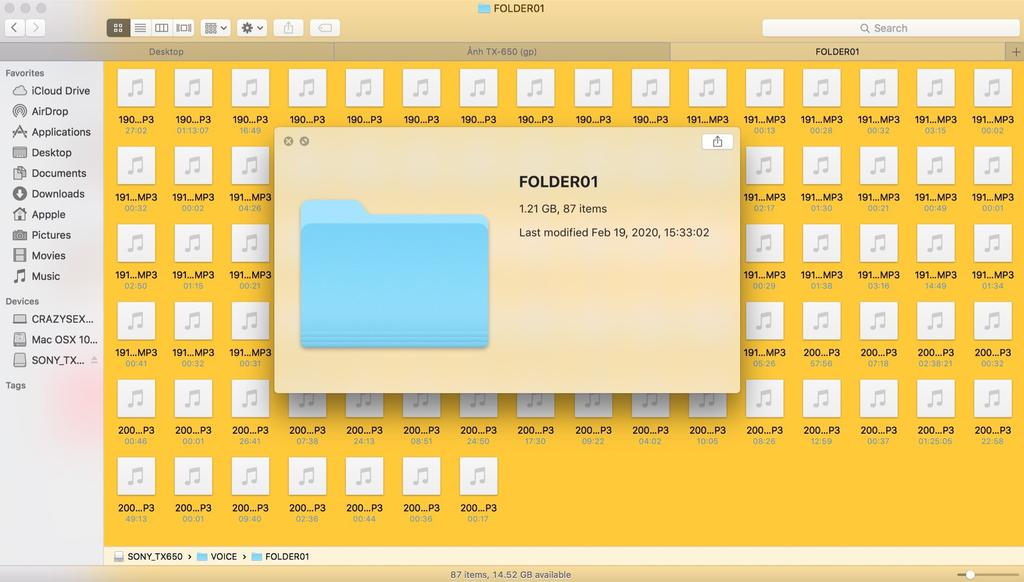Go back with the Finder back arrow
1024x582 pixels.
point(15,27)
